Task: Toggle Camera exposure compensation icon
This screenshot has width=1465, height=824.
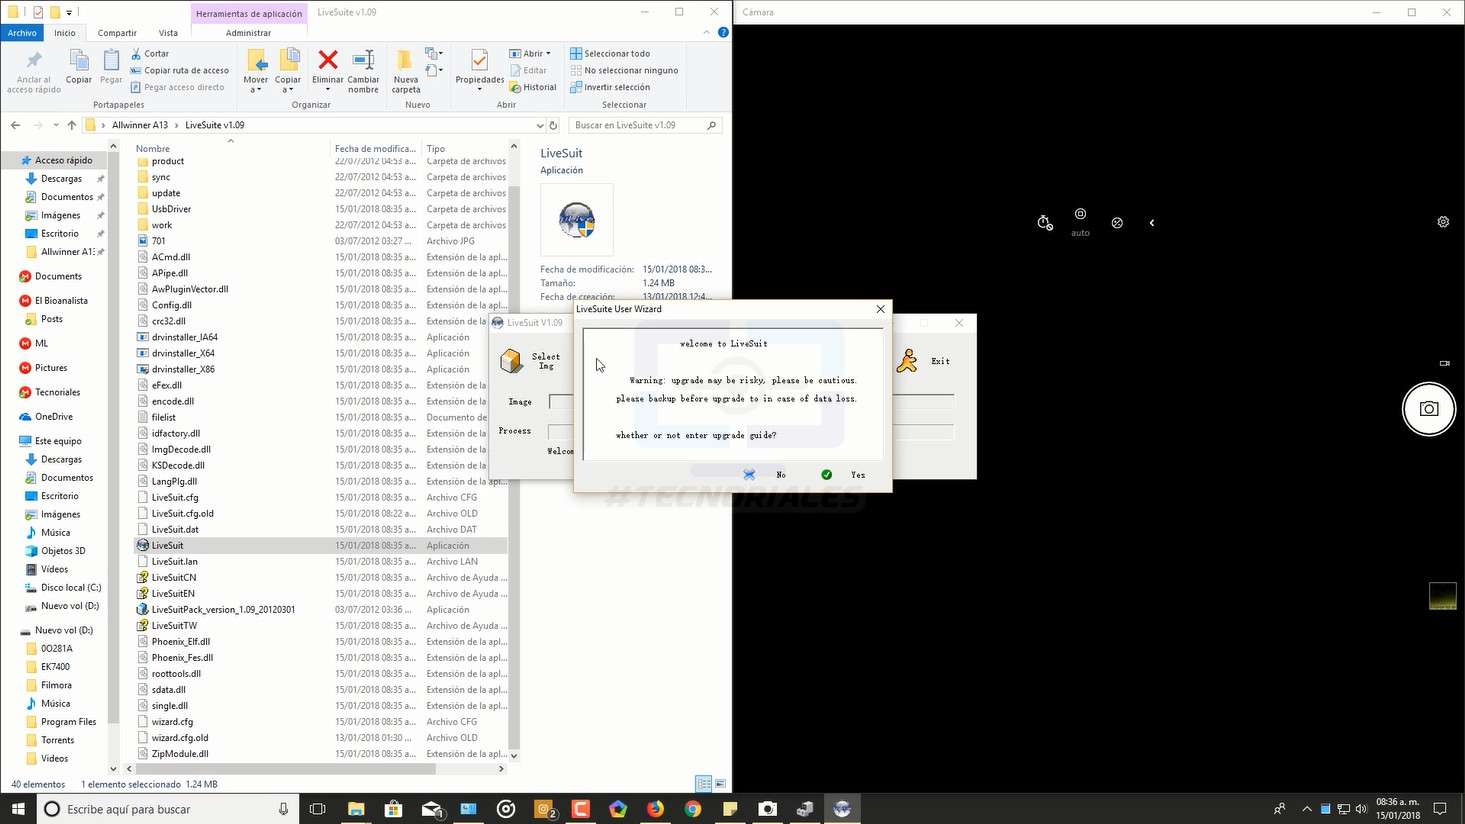Action: pyautogui.click(x=1117, y=223)
